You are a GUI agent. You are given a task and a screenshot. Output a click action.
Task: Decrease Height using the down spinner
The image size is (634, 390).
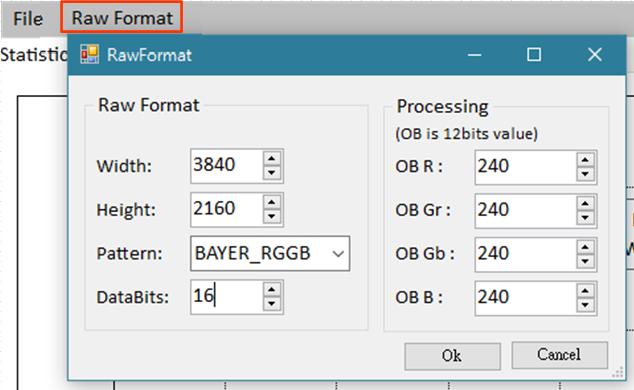pos(272,217)
